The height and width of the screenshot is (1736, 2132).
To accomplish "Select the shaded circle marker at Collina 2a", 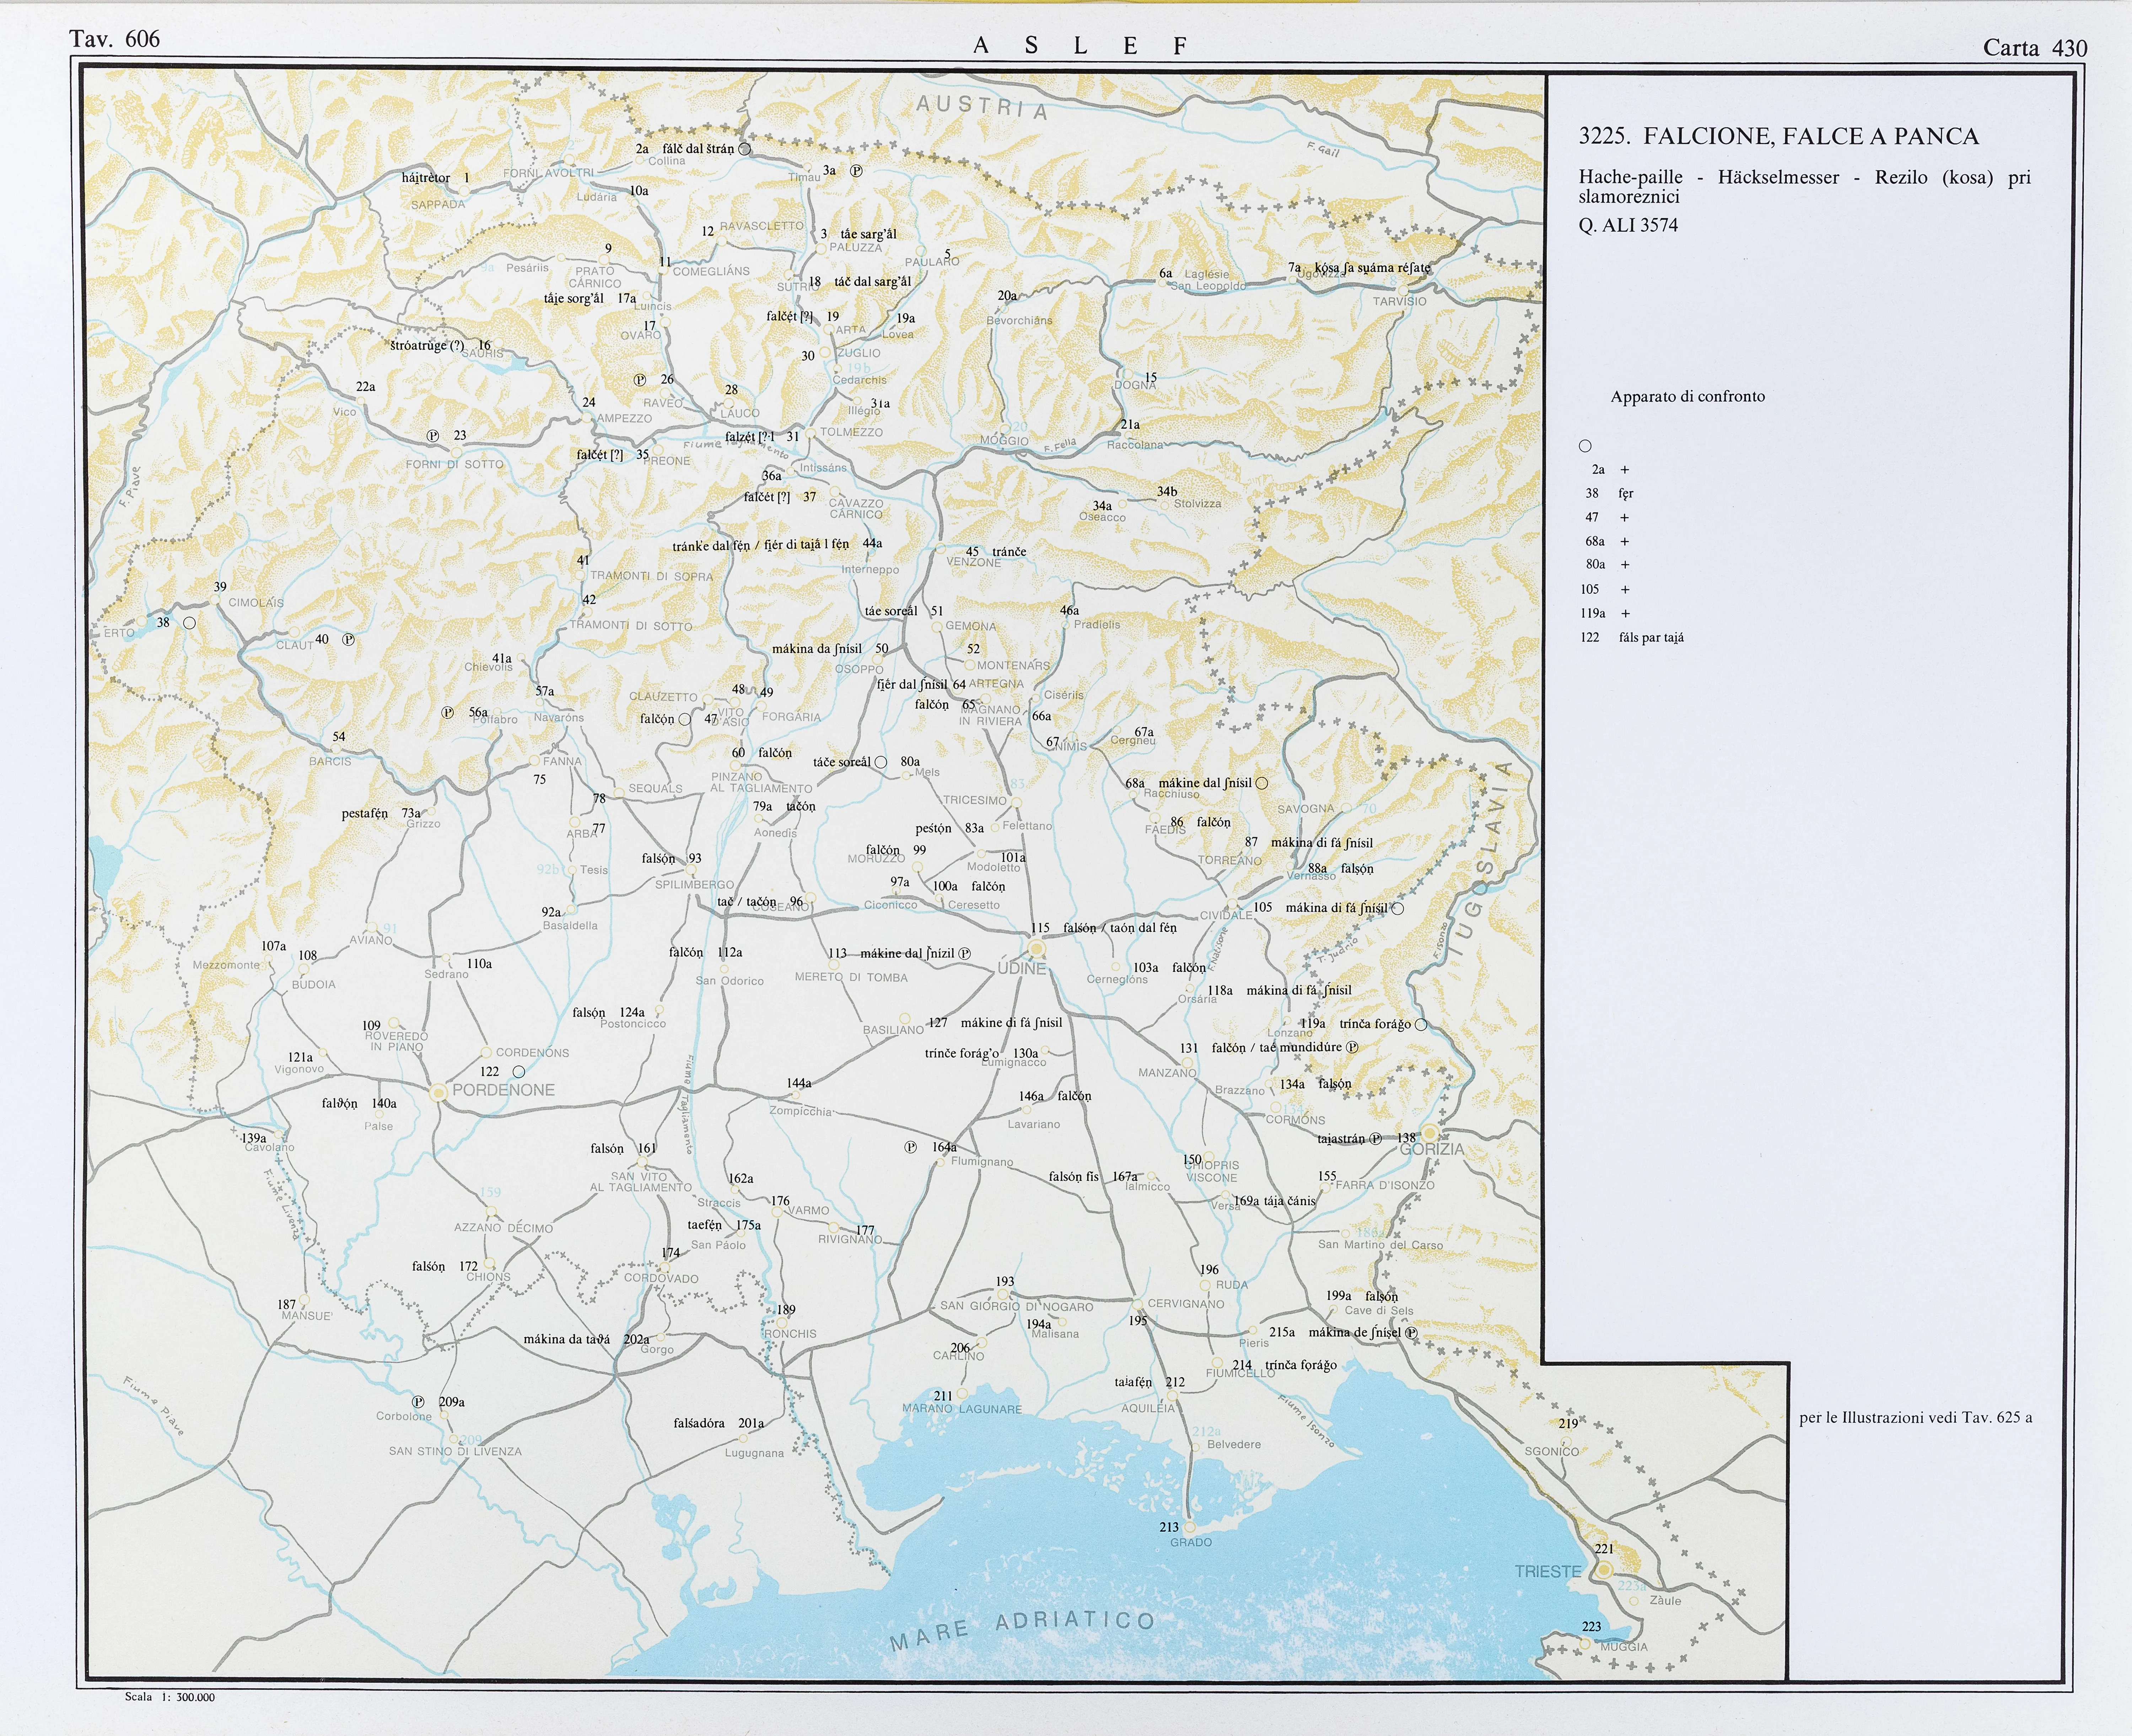I will click(744, 149).
